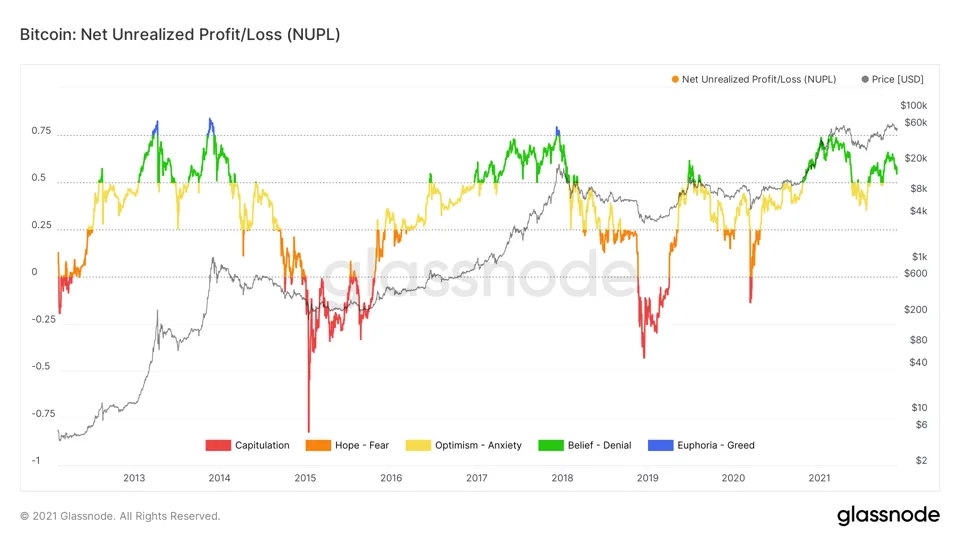The image size is (960, 540).
Task: Click the red Capitulation color swatch
Action: pyautogui.click(x=218, y=446)
